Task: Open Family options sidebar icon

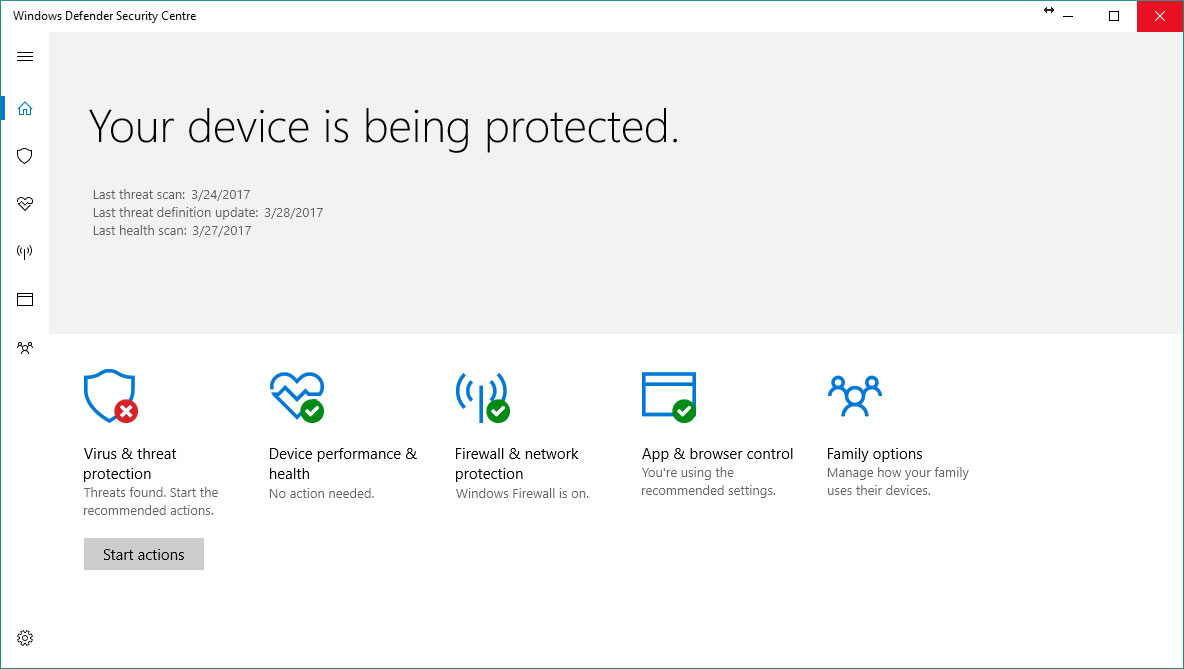Action: pyautogui.click(x=25, y=348)
